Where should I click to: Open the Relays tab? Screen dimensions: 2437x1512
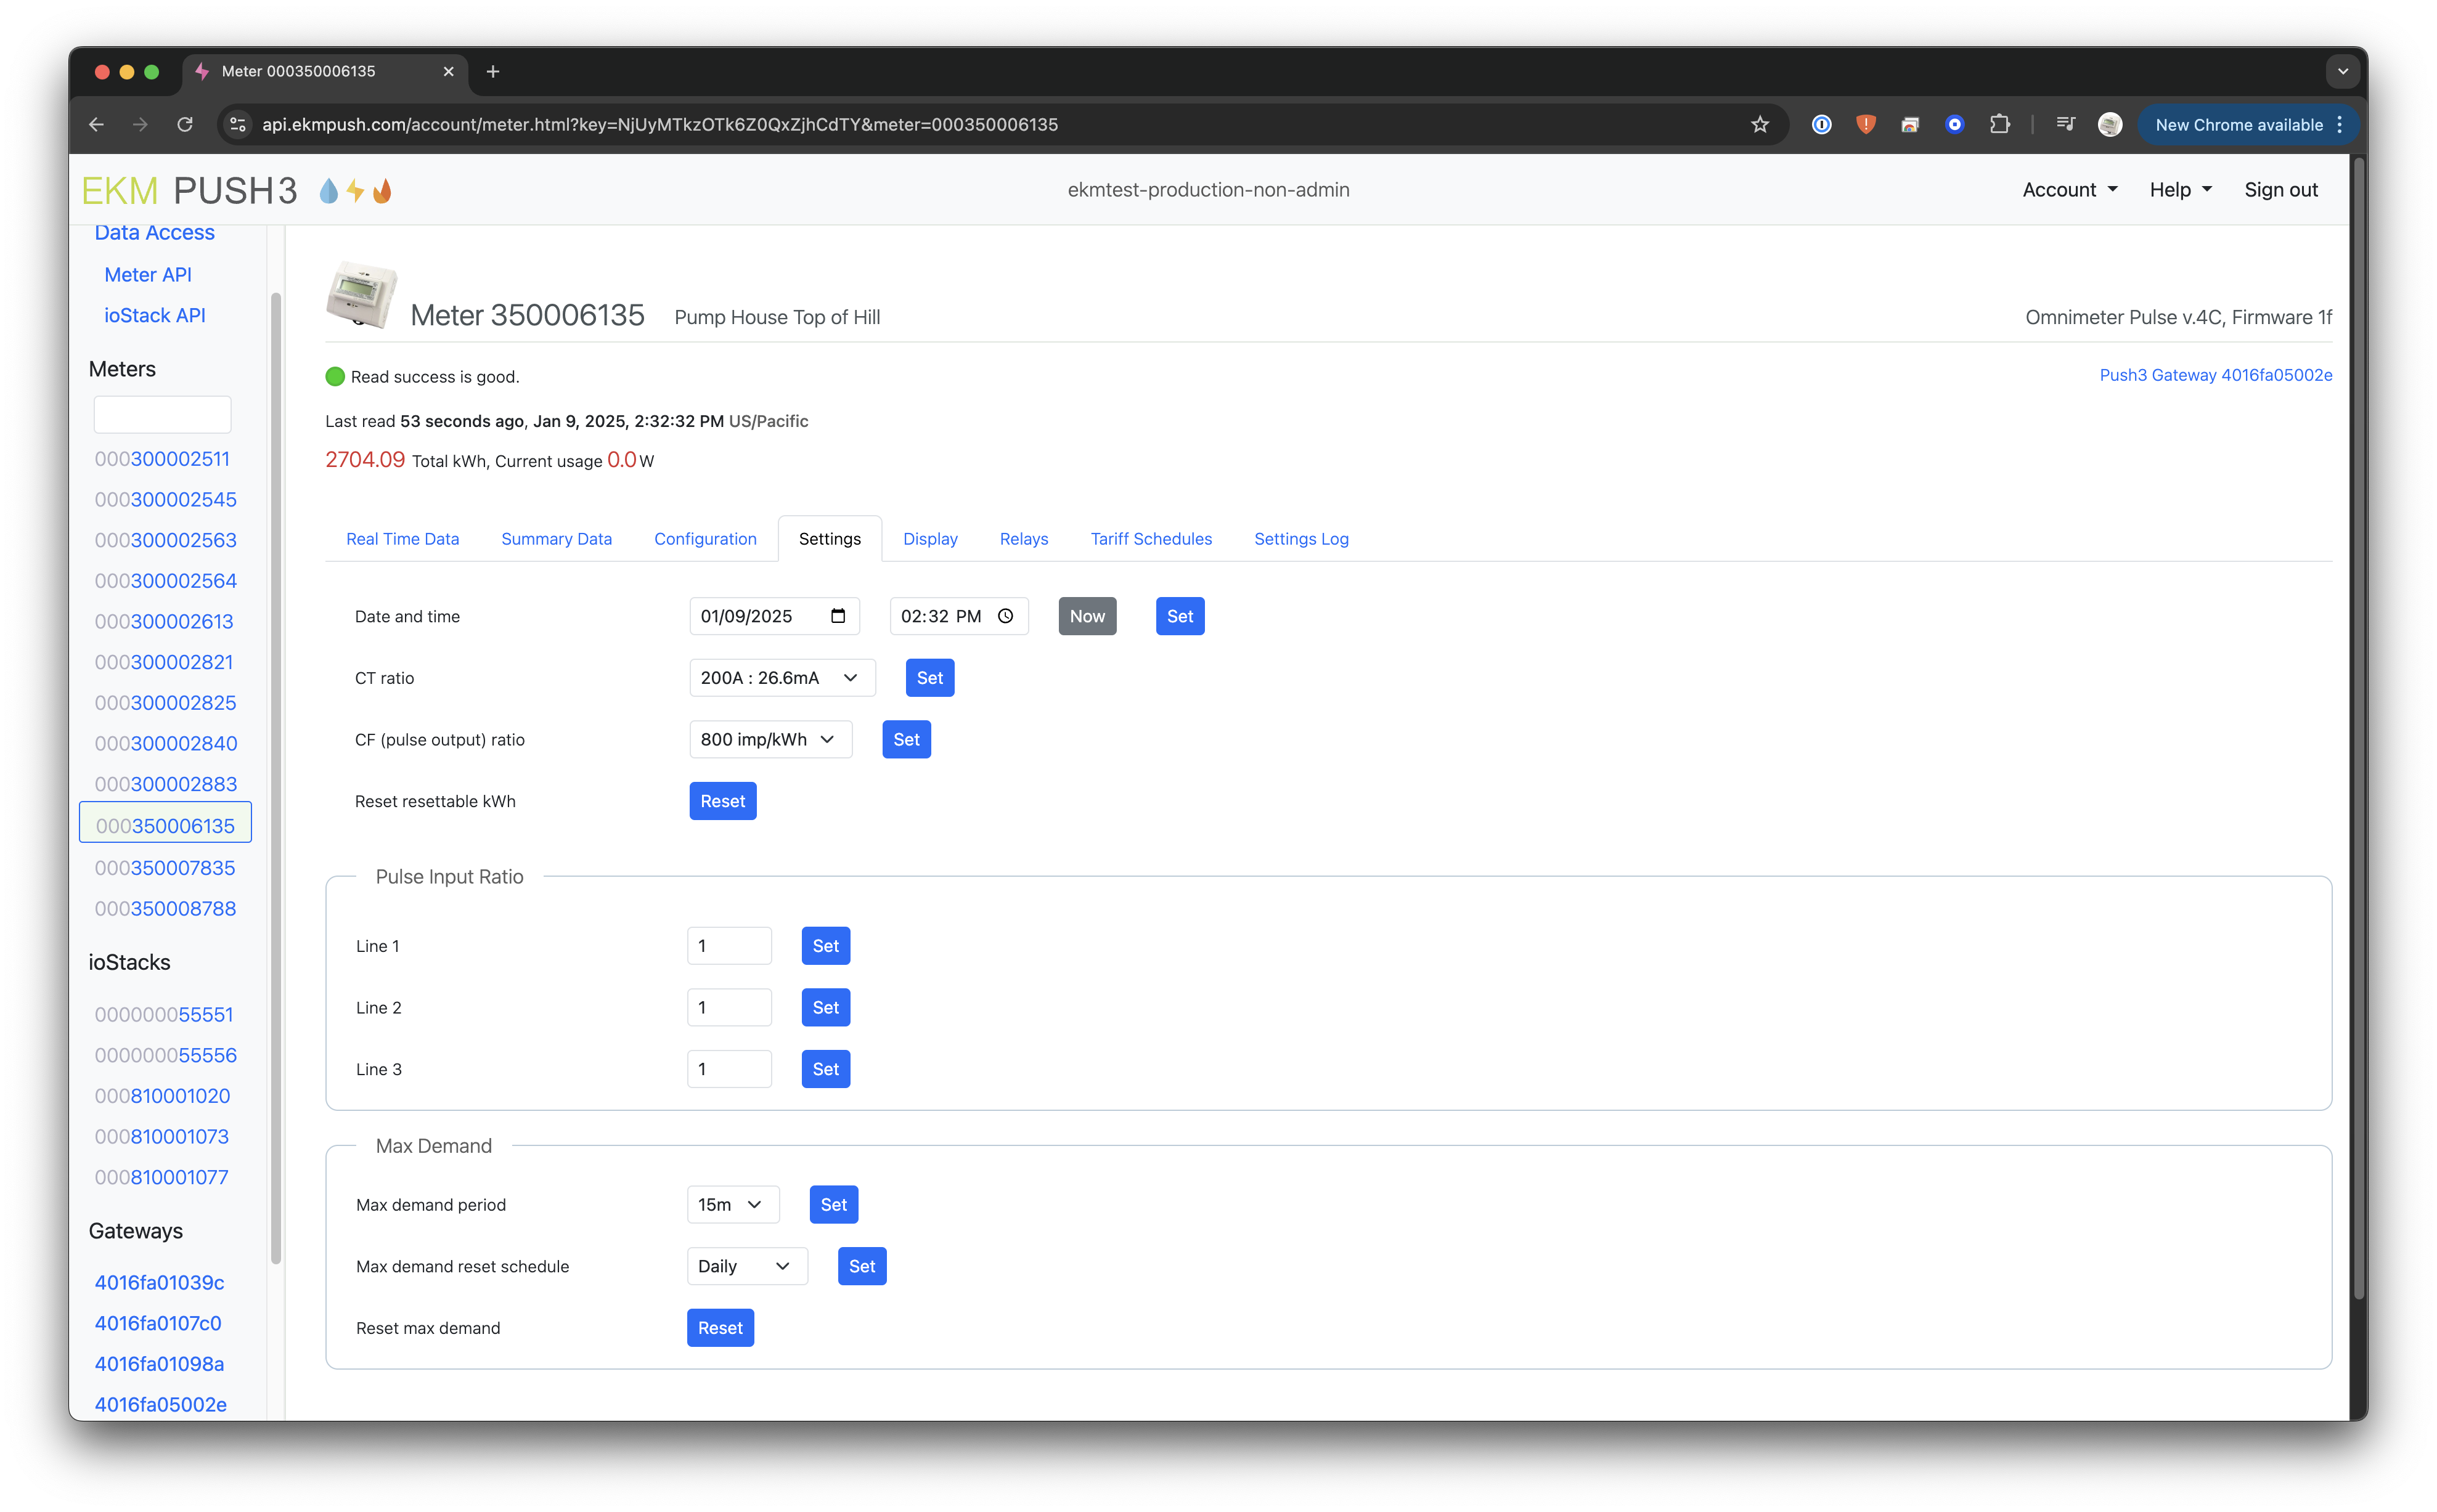click(x=1023, y=539)
